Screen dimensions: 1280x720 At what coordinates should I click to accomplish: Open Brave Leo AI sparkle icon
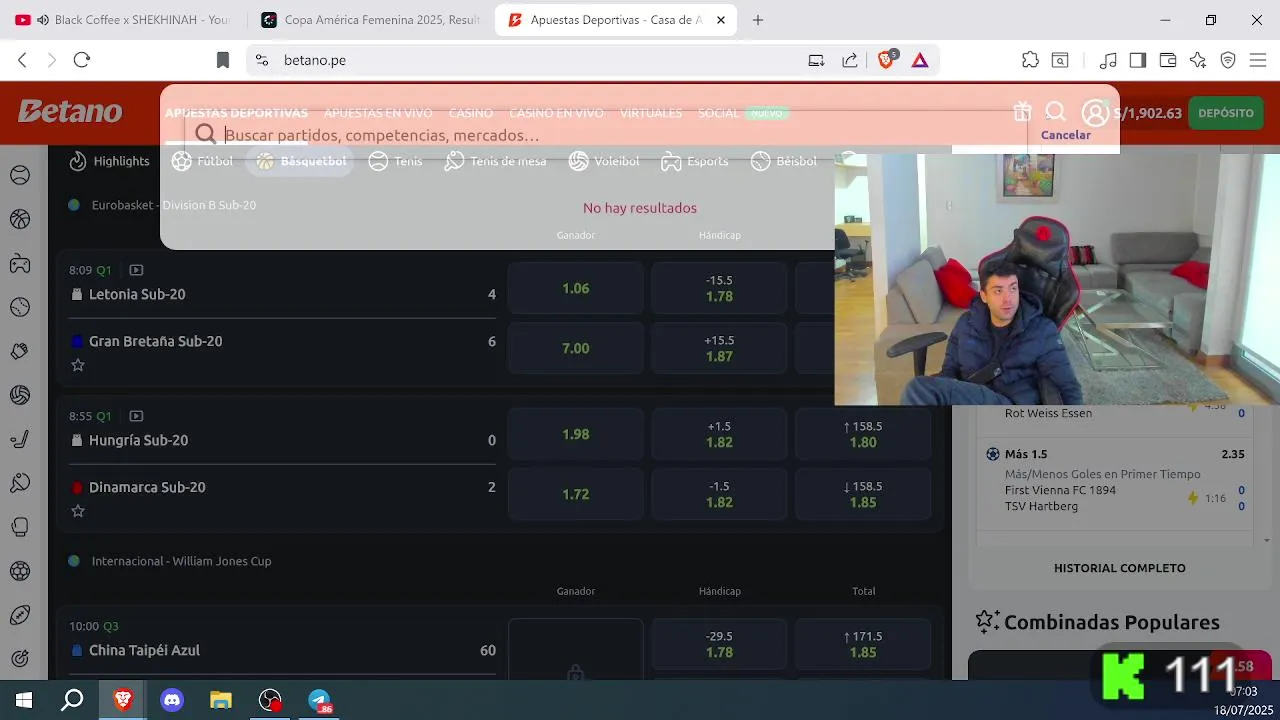coord(1198,60)
